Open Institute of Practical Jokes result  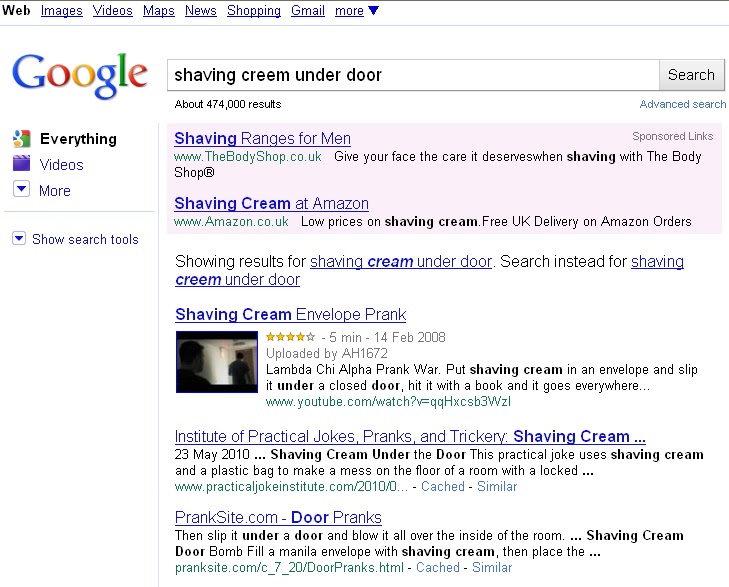[x=410, y=436]
